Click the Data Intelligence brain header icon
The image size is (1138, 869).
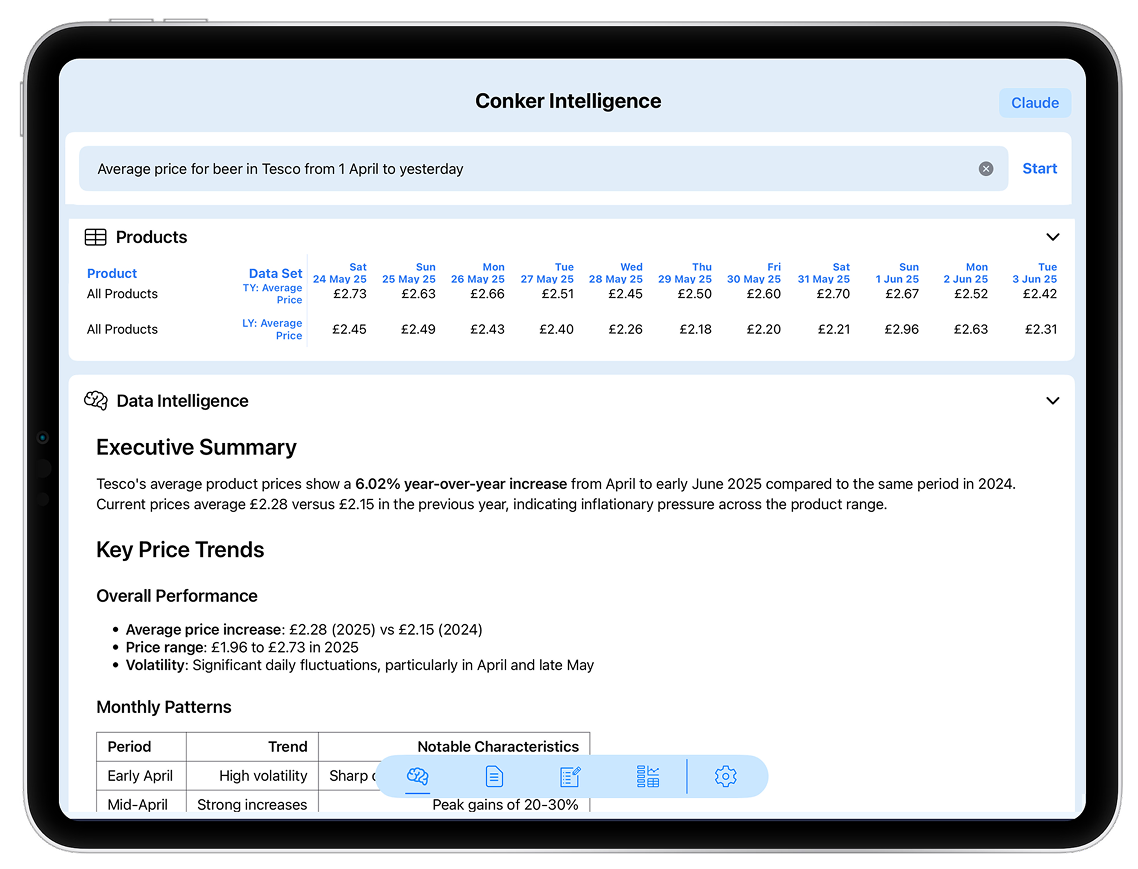click(96, 400)
